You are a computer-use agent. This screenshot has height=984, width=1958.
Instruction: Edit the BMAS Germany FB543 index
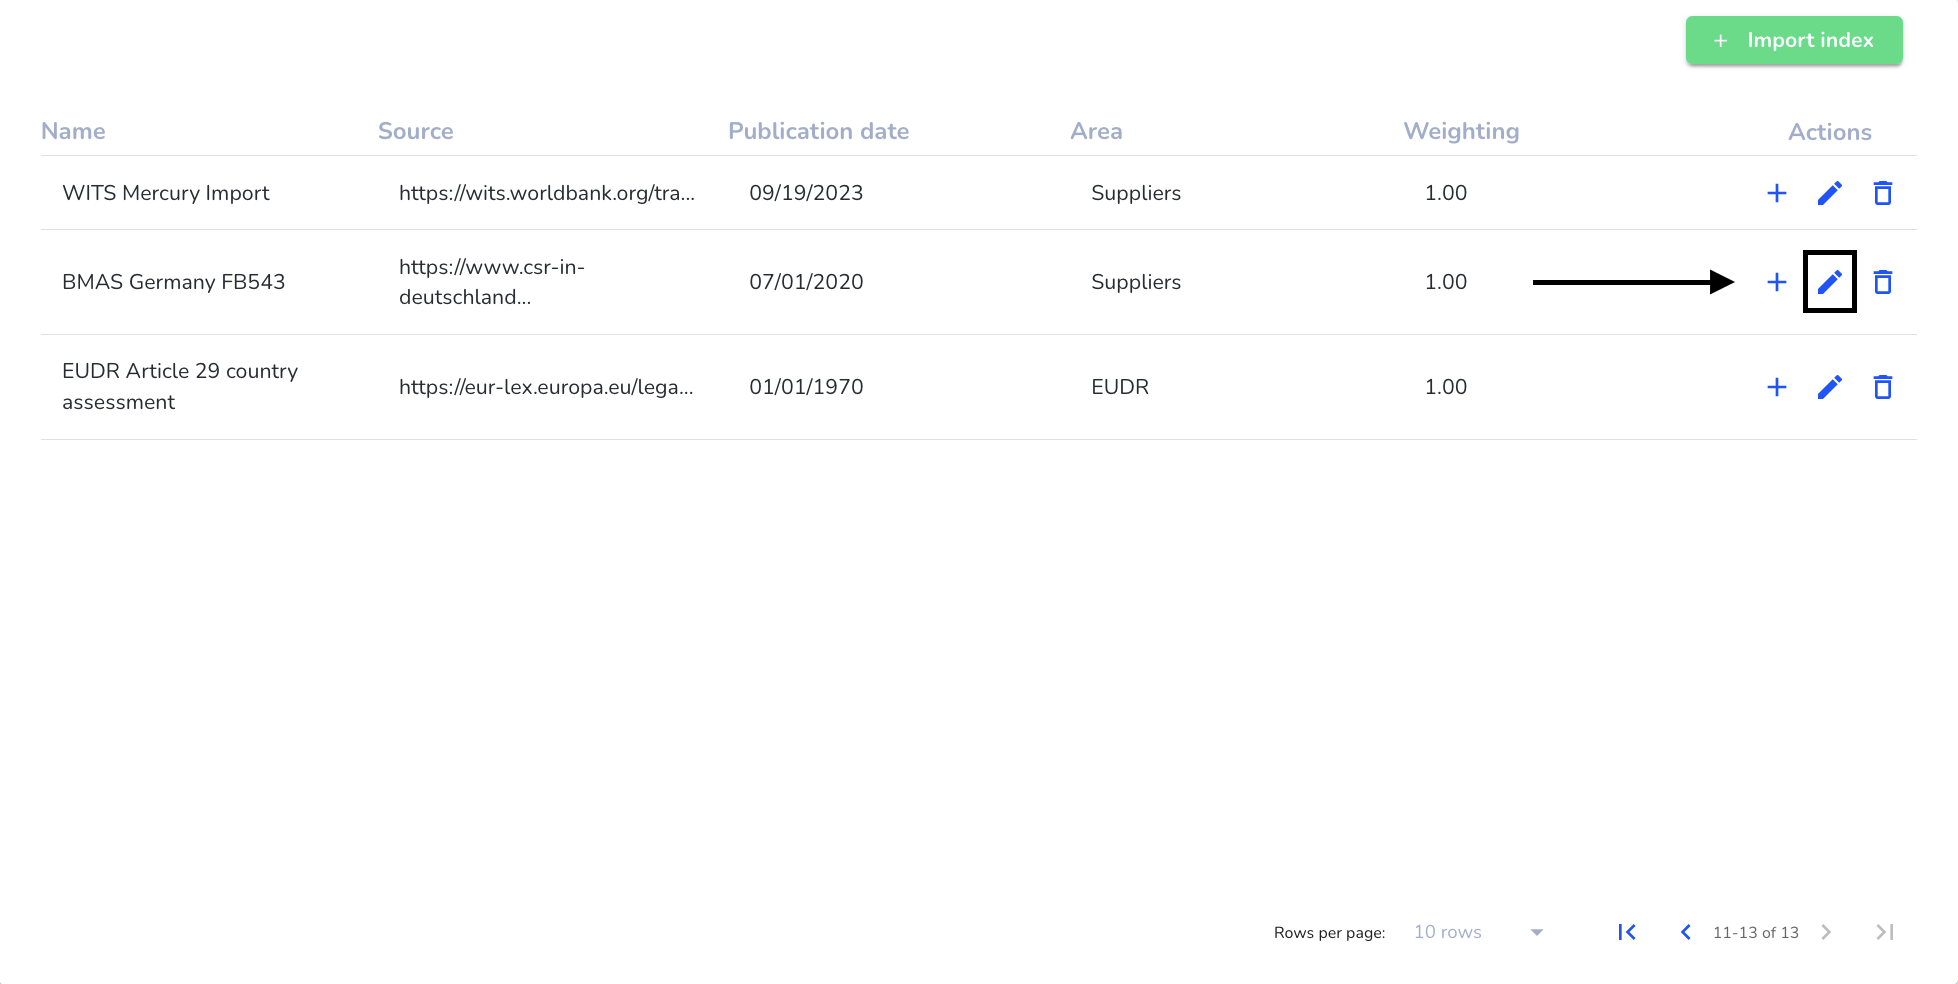1829,282
